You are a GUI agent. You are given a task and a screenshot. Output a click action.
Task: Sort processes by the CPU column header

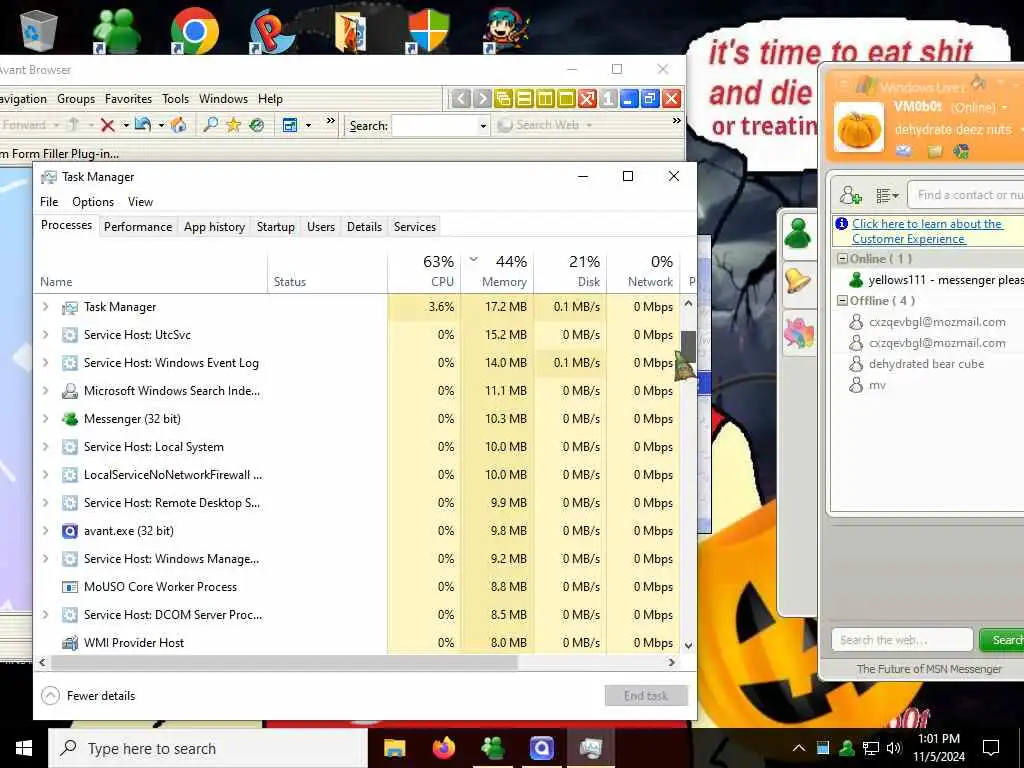(424, 271)
